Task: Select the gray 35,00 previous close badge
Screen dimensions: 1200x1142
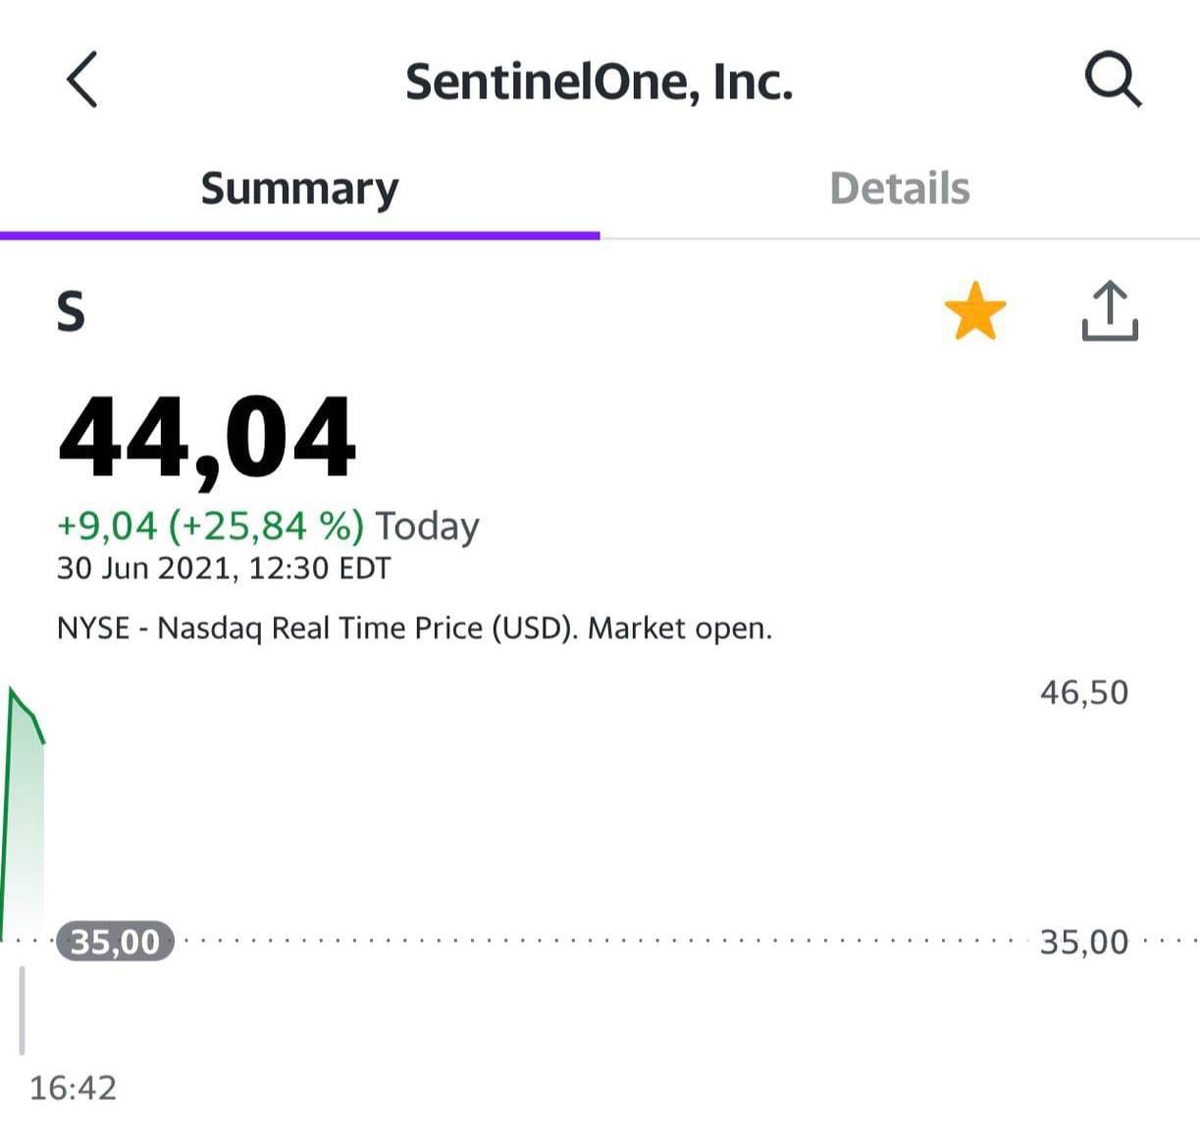Action: tap(115, 942)
